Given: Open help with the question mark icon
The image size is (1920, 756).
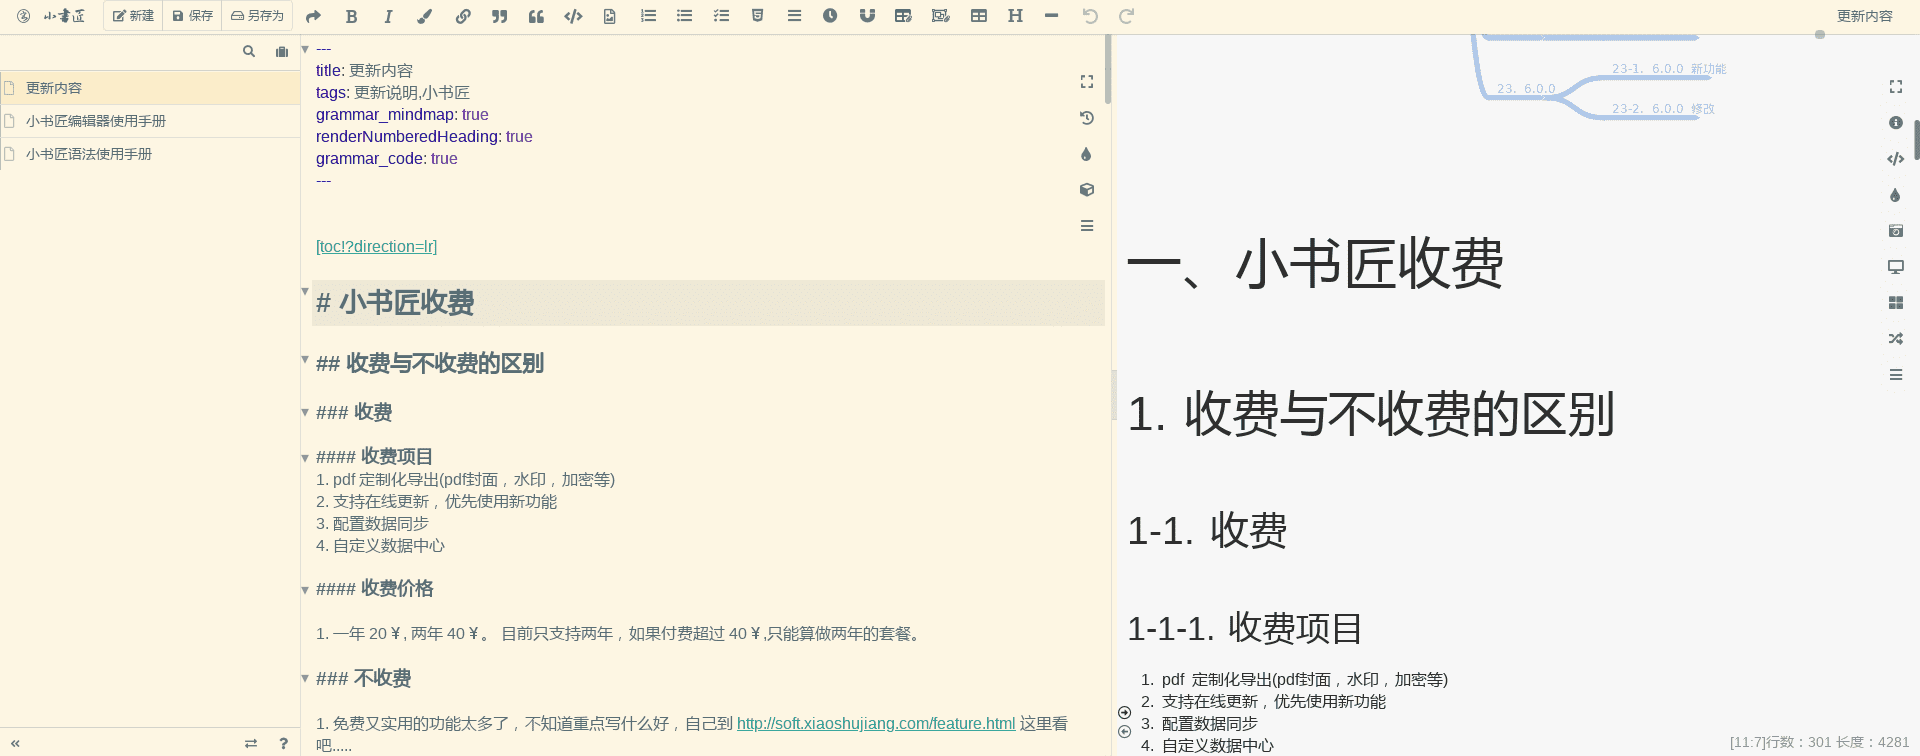Looking at the screenshot, I should (284, 743).
